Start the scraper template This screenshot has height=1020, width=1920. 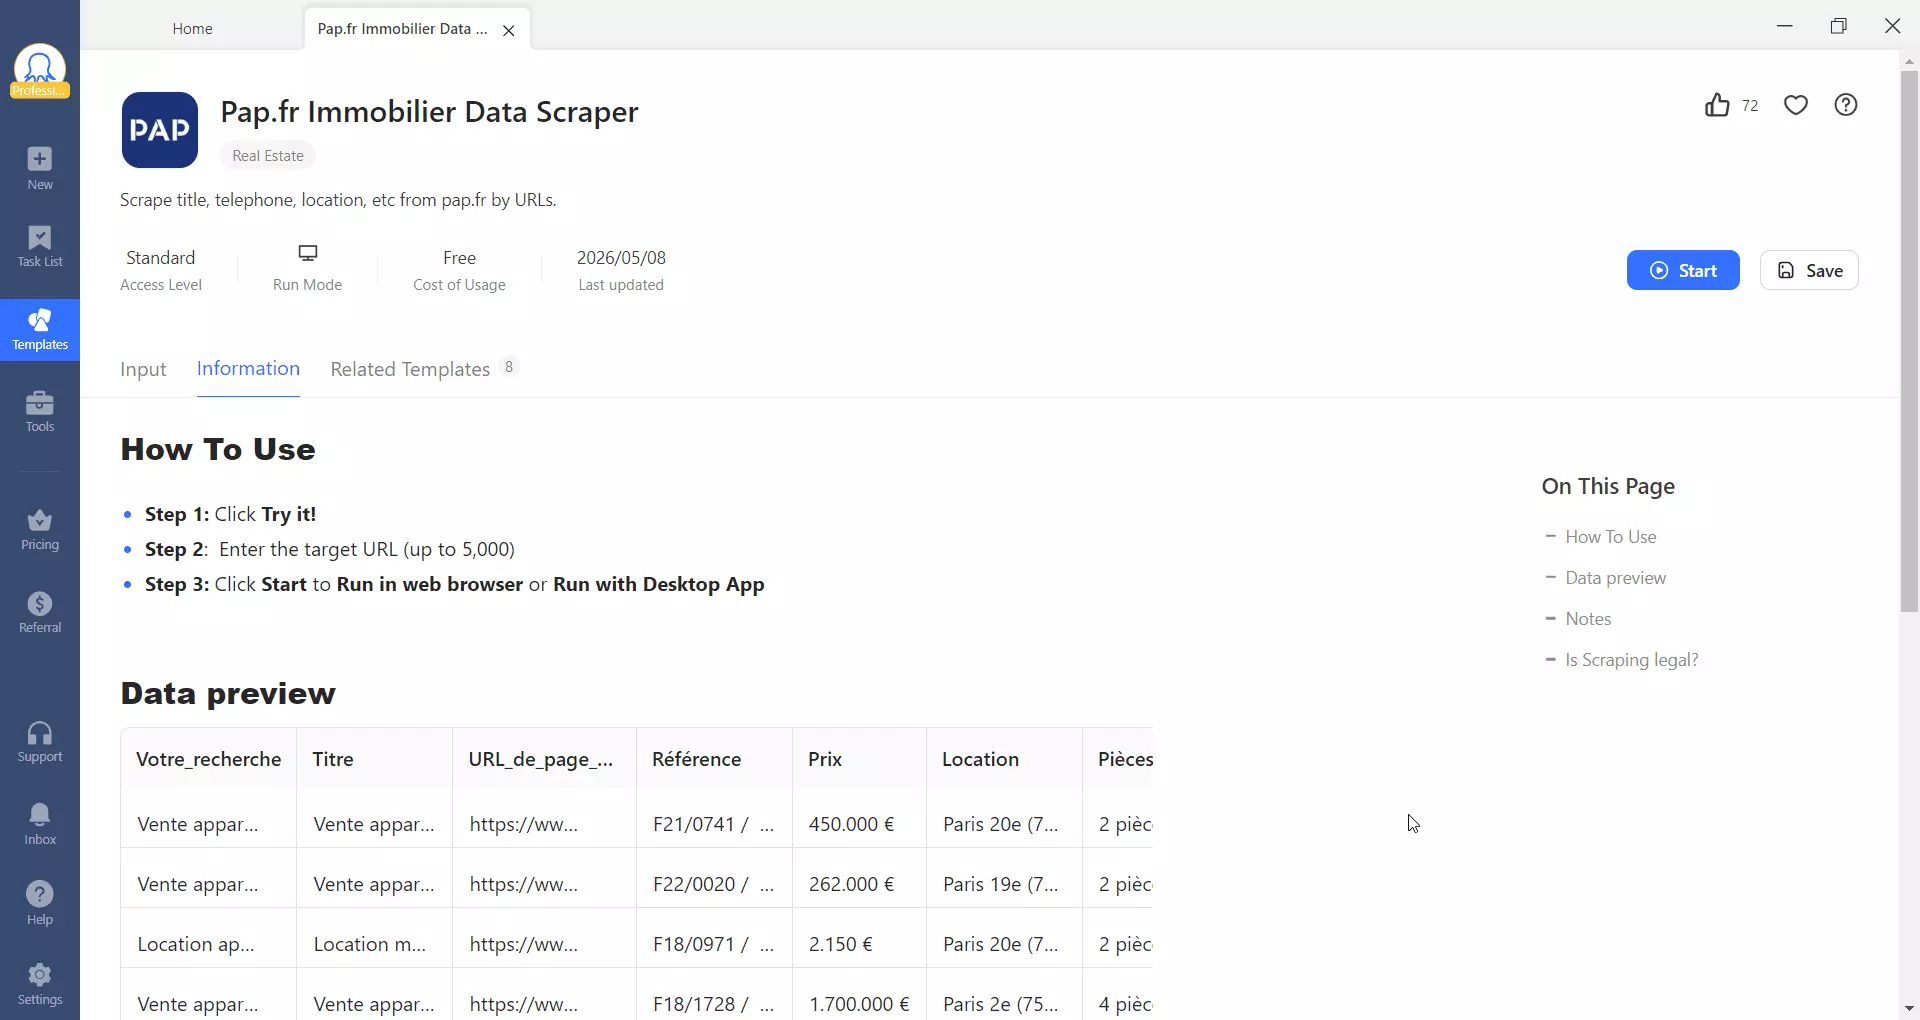1683,270
